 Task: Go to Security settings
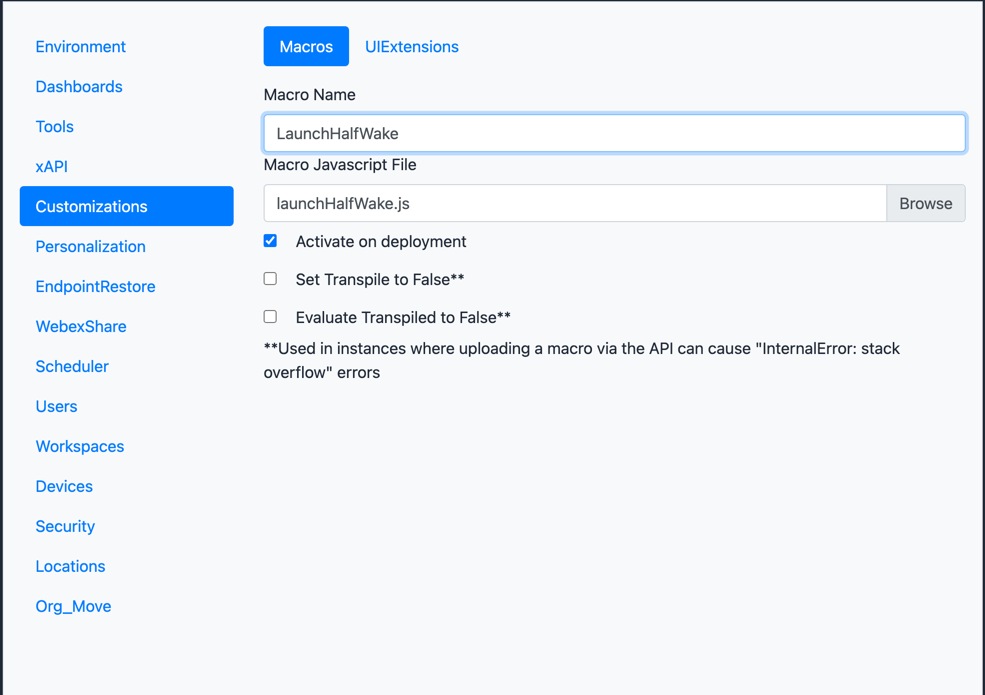click(x=65, y=527)
